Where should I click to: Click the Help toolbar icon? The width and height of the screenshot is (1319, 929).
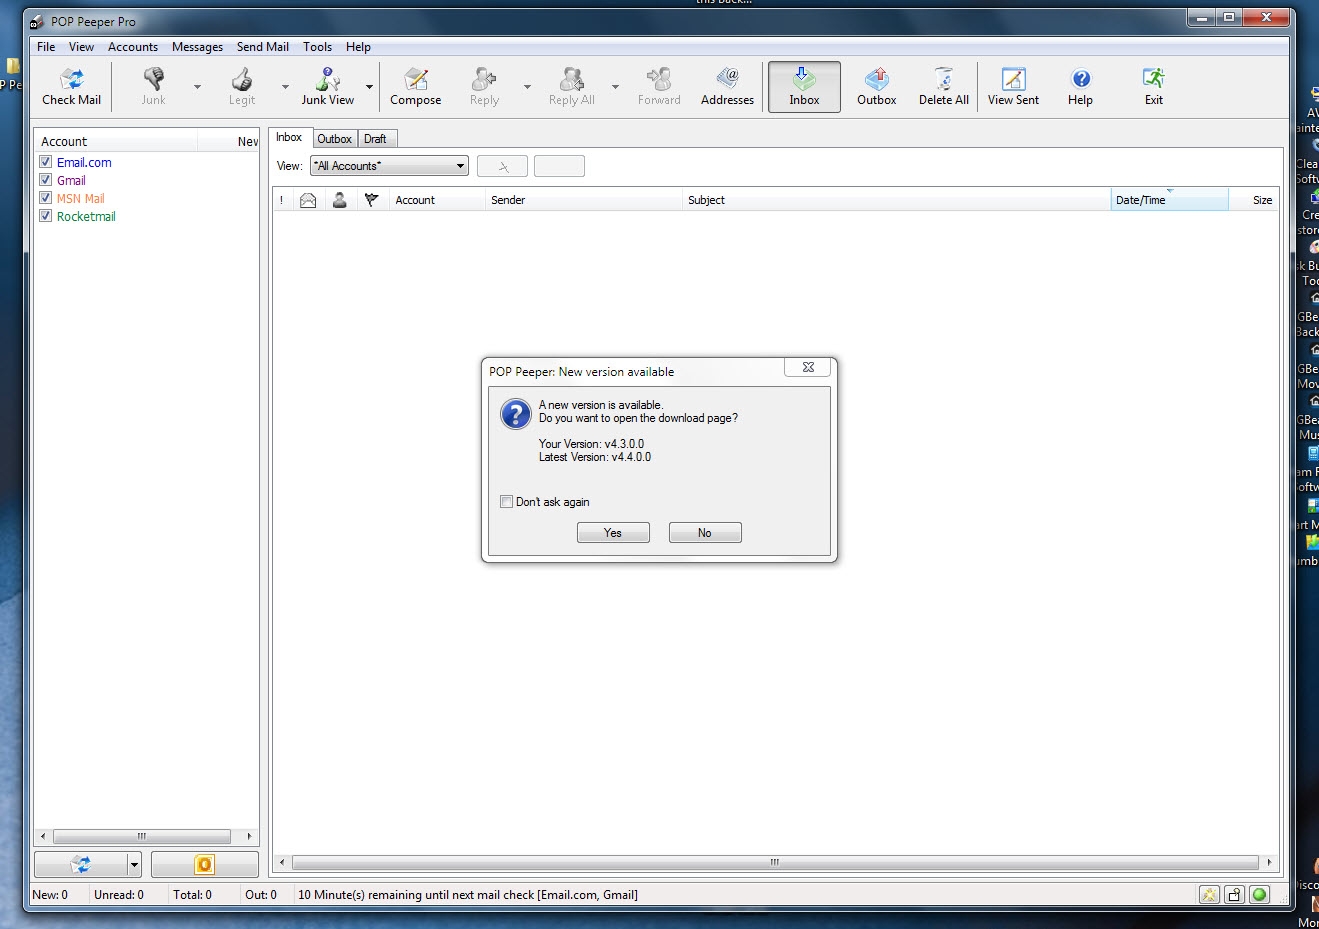[x=1080, y=86]
